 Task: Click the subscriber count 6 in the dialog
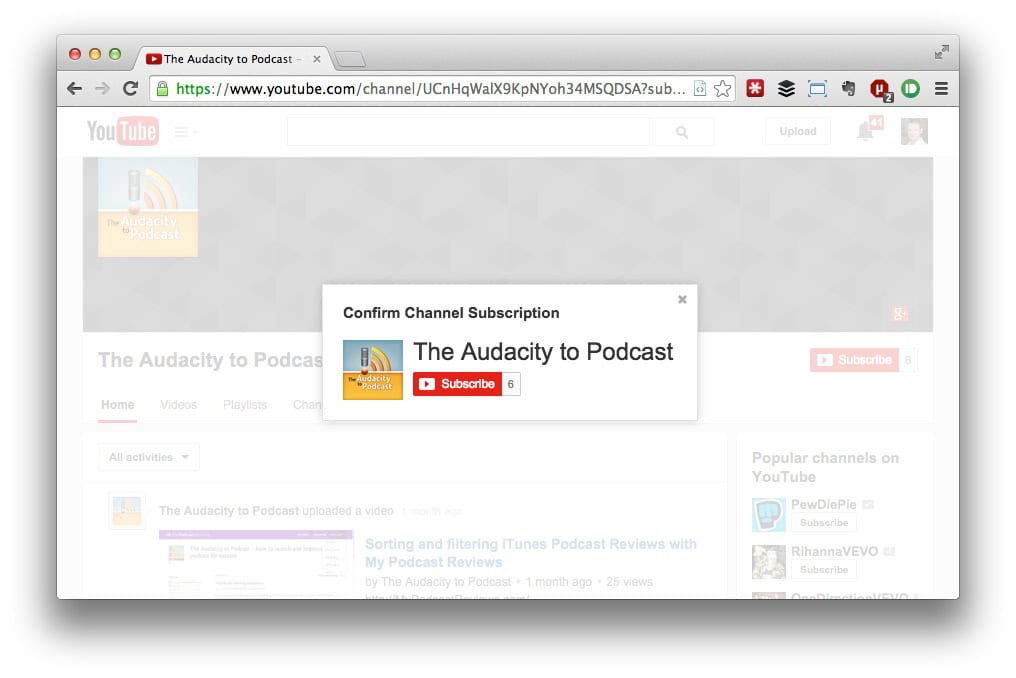pyautogui.click(x=511, y=384)
